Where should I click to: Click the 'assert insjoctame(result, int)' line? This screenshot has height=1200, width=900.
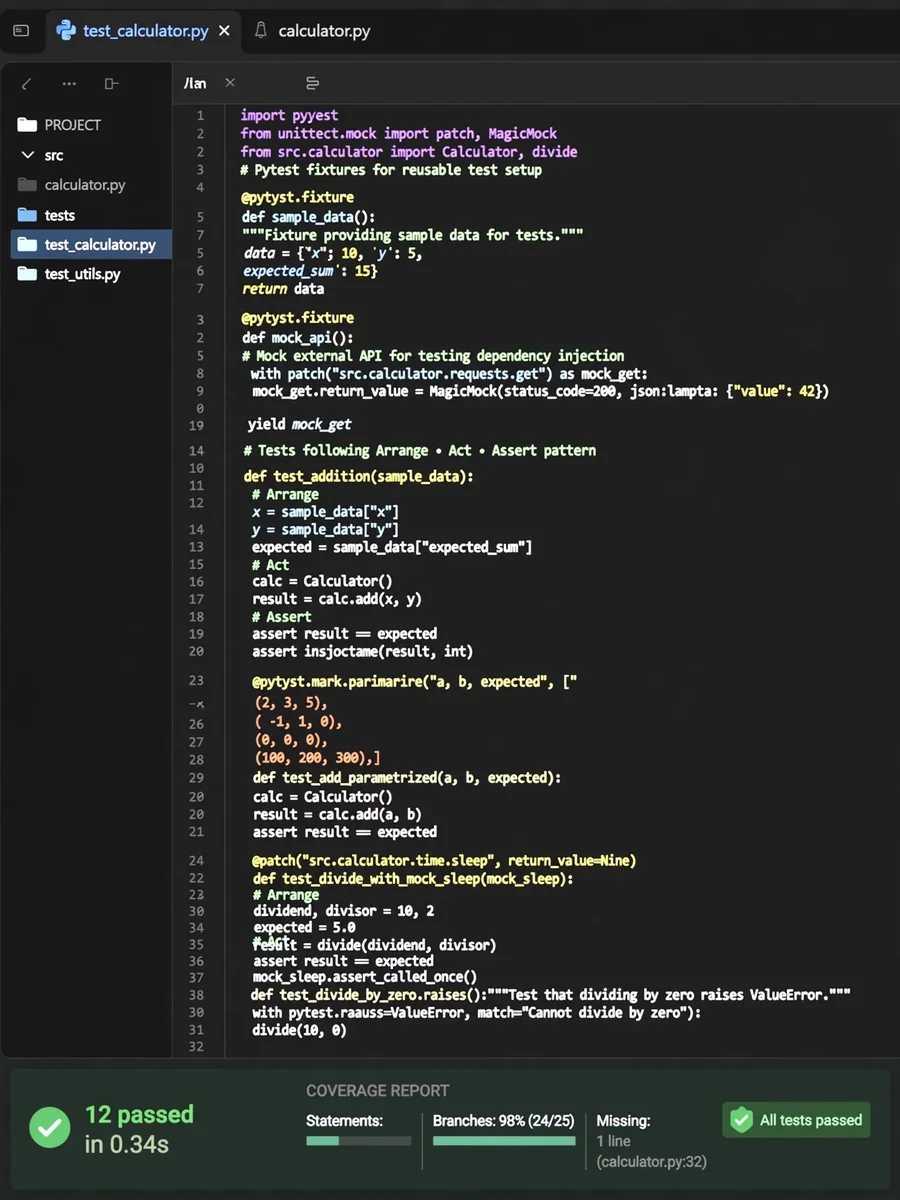(362, 651)
